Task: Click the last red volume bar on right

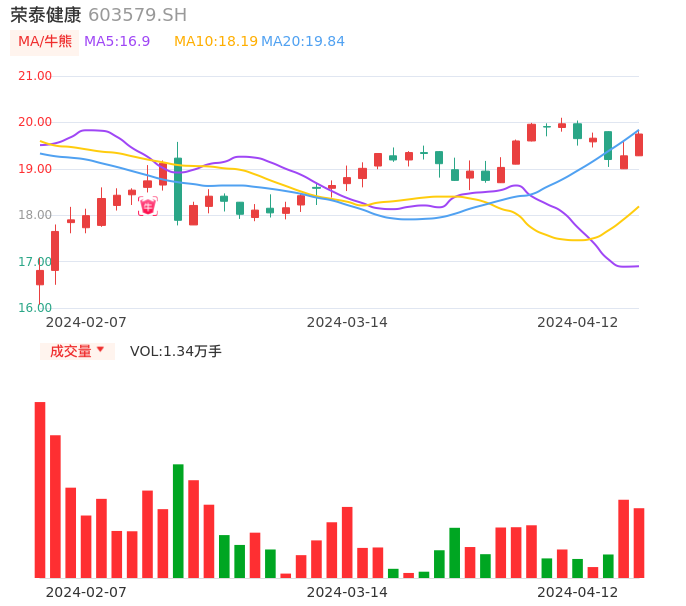Action: (639, 543)
